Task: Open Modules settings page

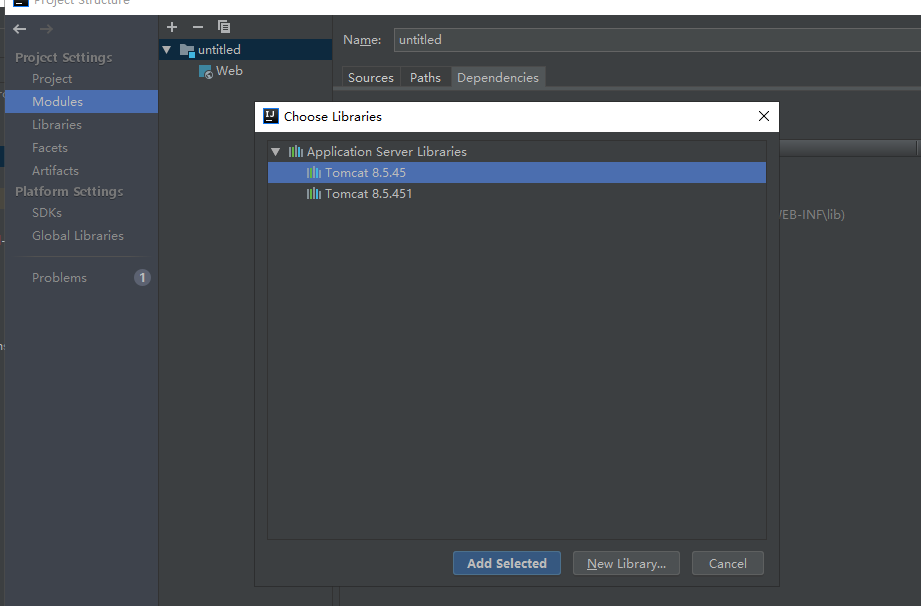Action: coord(81,102)
